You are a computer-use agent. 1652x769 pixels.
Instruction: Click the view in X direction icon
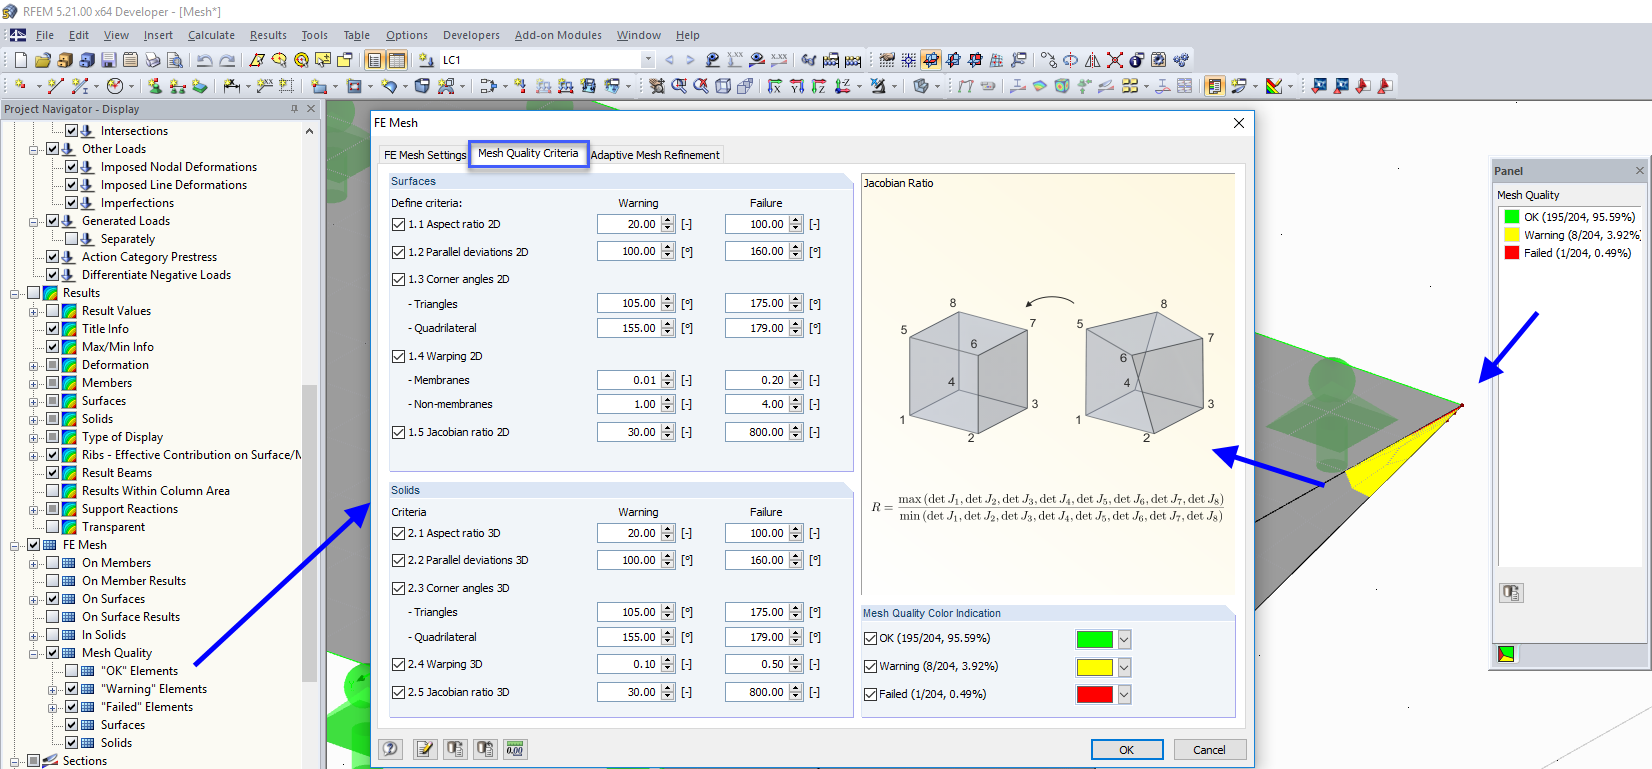tap(775, 86)
